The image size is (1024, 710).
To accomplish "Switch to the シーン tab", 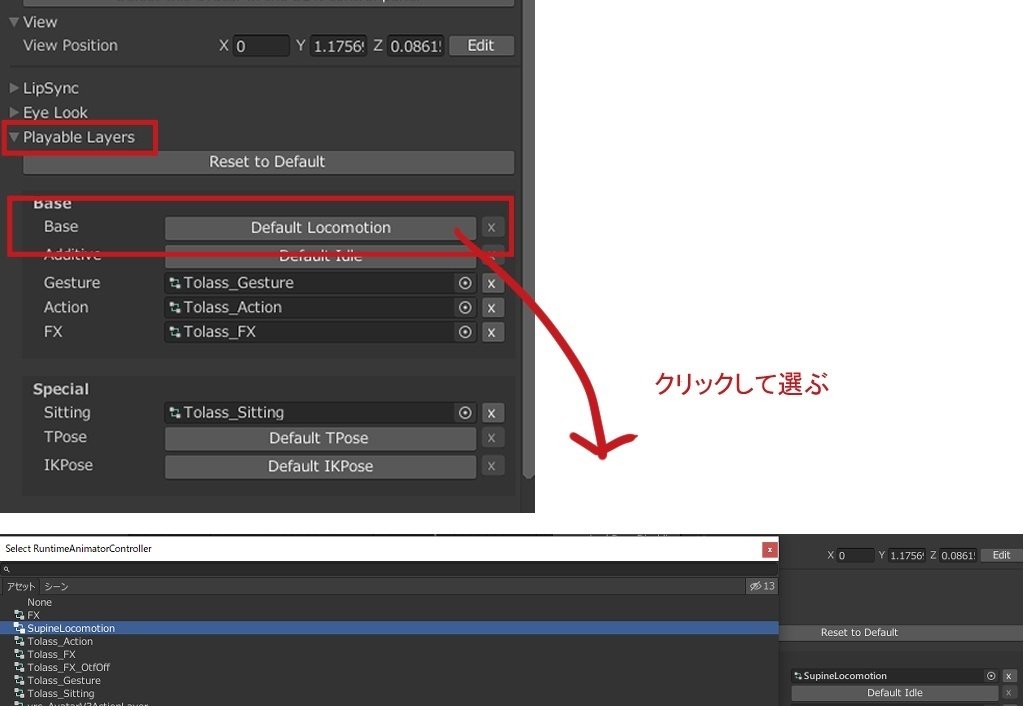I will pos(55,586).
